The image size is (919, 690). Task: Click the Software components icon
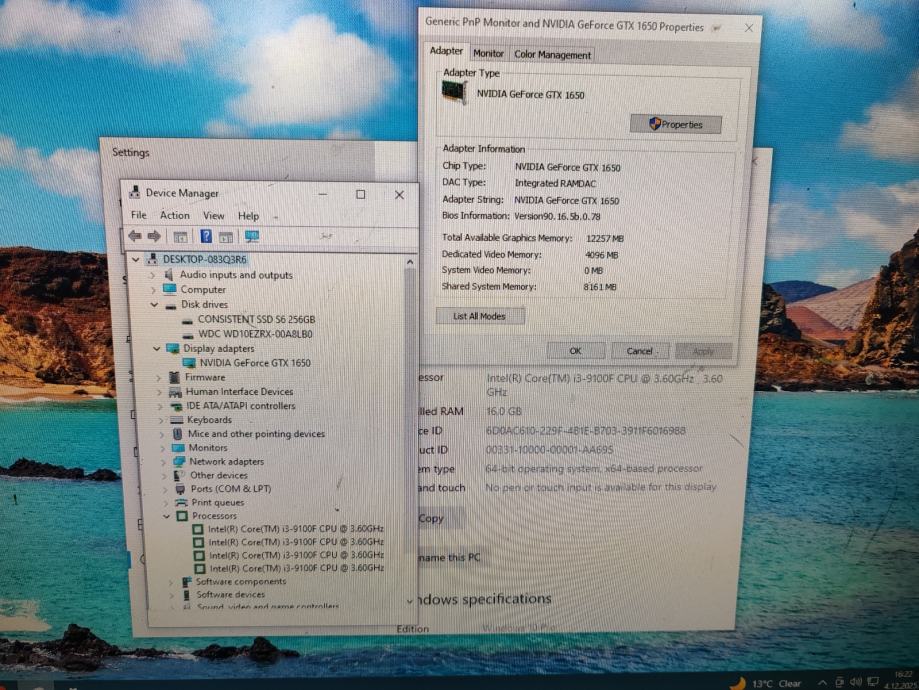point(186,582)
